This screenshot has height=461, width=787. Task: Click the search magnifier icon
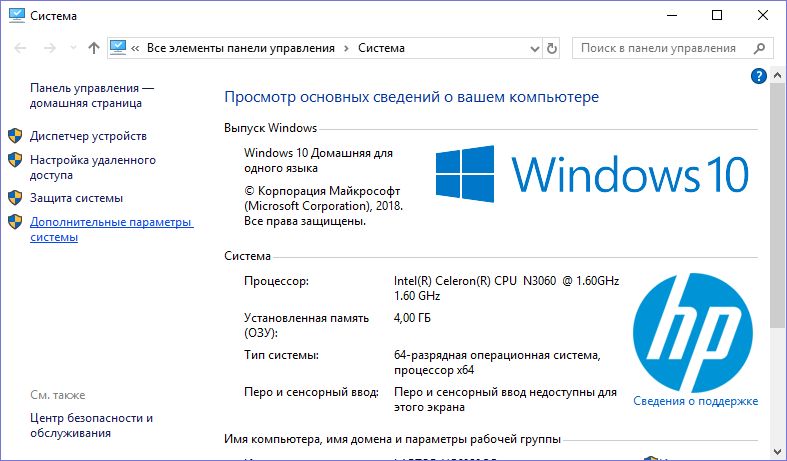point(759,48)
